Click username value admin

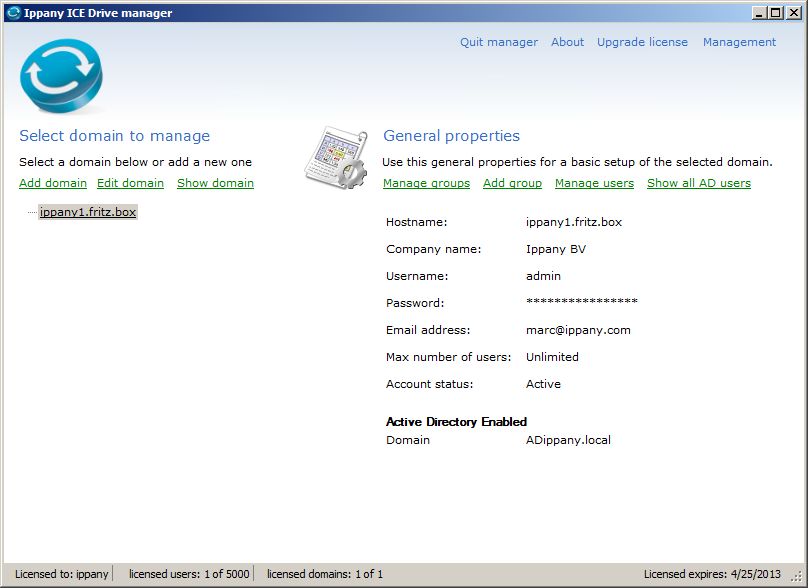pyautogui.click(x=543, y=276)
